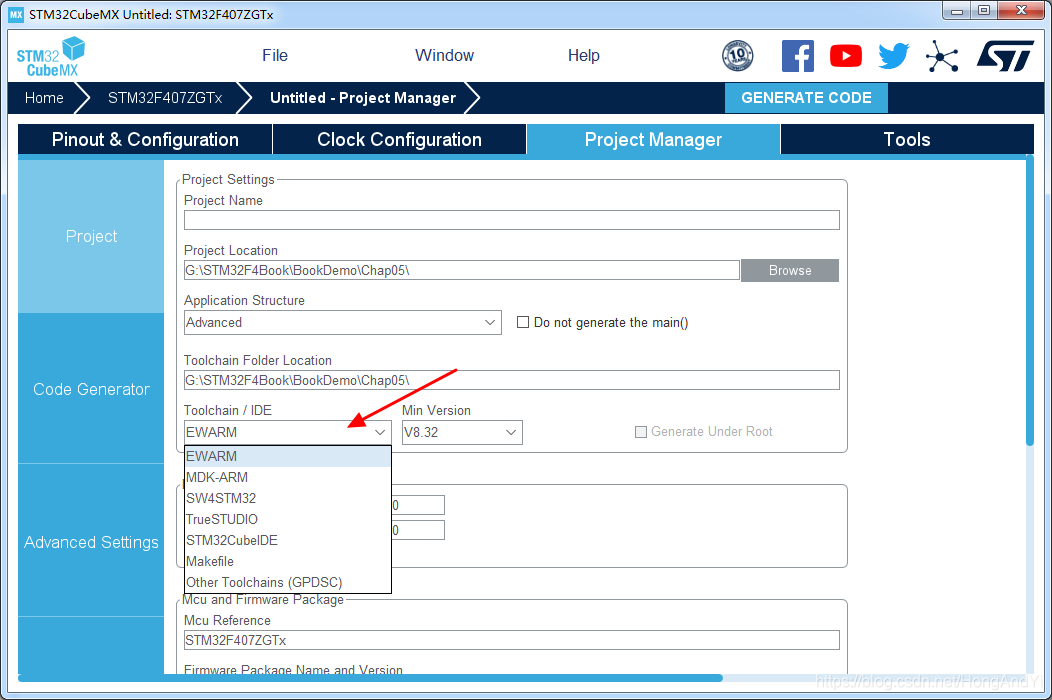Open the 10-year anniversary badge icon

[737, 56]
